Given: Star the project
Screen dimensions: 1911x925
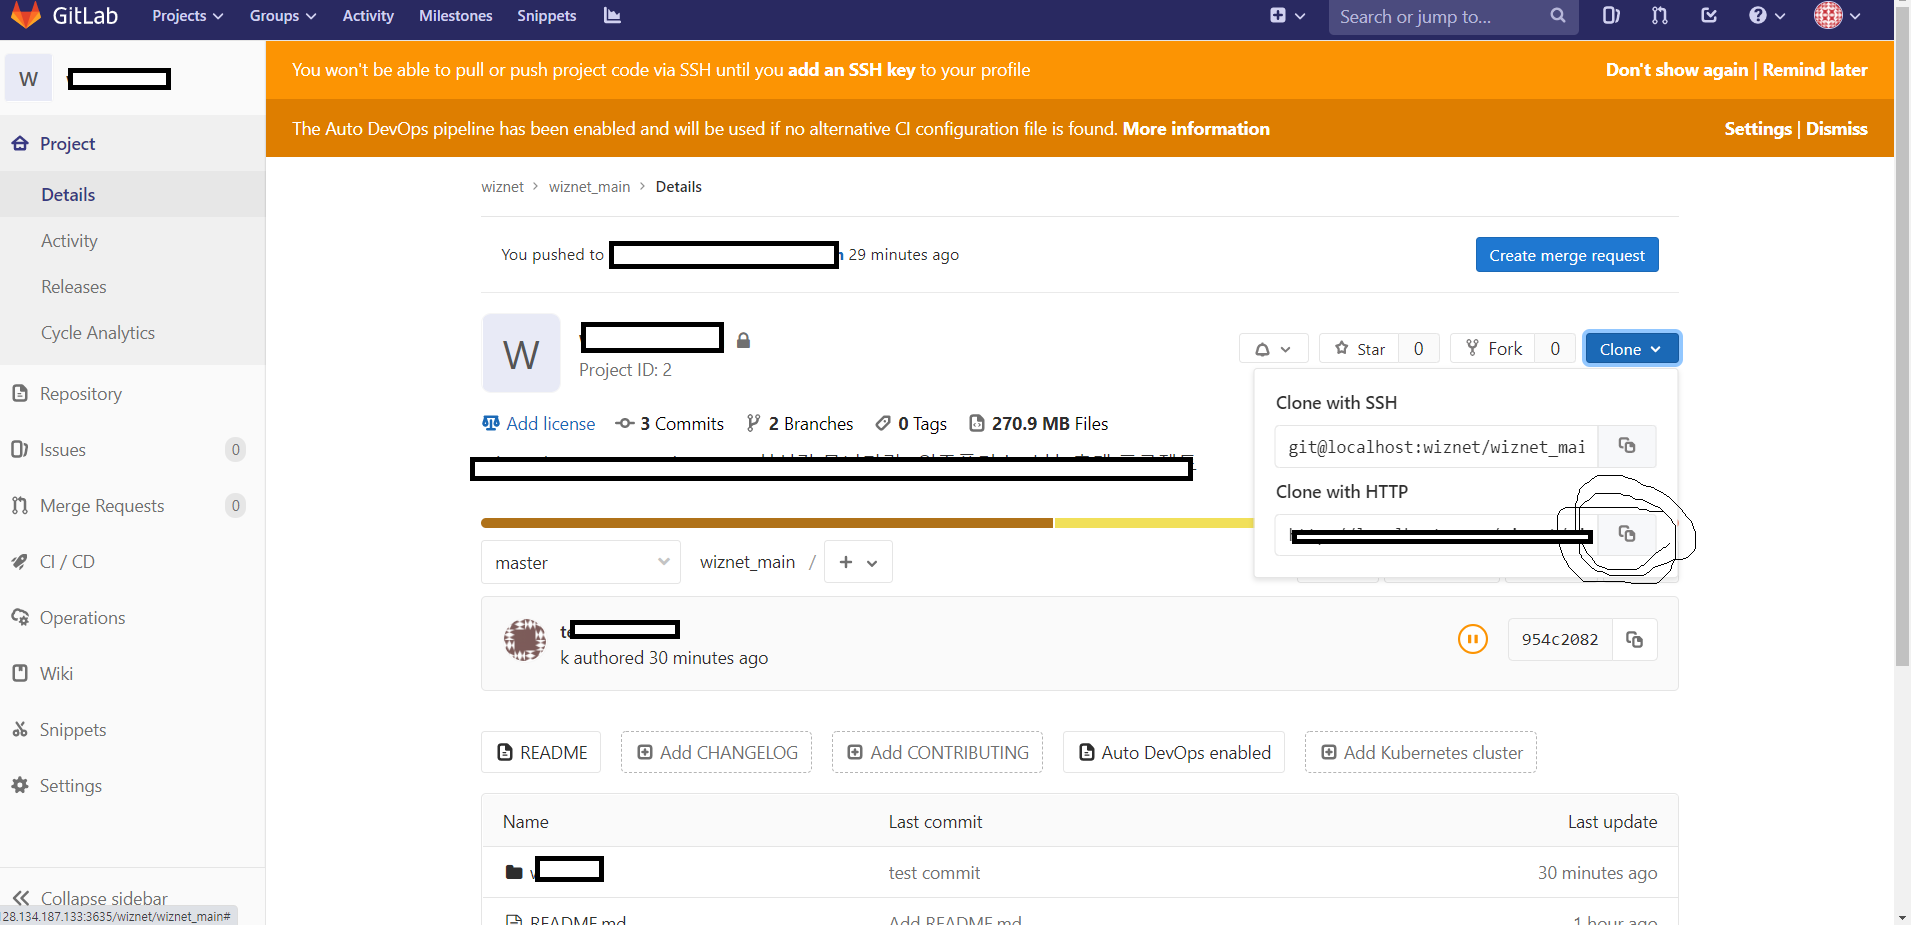Looking at the screenshot, I should (1359, 349).
